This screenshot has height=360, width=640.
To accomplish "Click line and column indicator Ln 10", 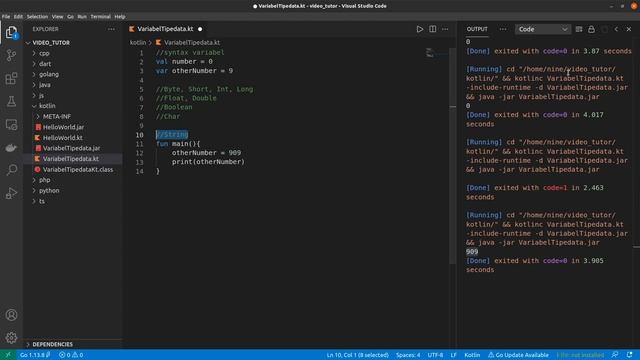I will coord(358,355).
